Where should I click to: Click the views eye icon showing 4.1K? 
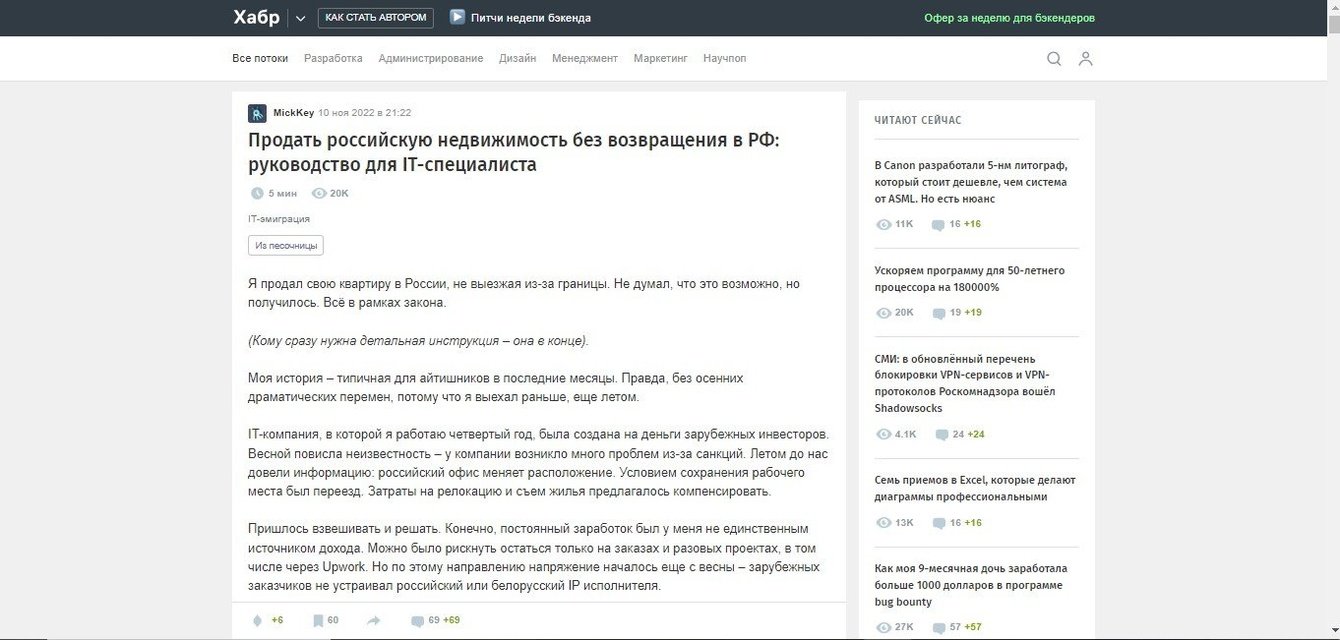(x=883, y=435)
